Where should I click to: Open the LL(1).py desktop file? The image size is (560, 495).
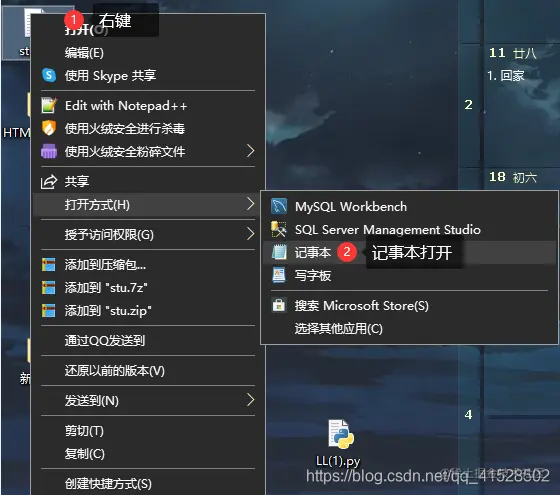(x=340, y=443)
